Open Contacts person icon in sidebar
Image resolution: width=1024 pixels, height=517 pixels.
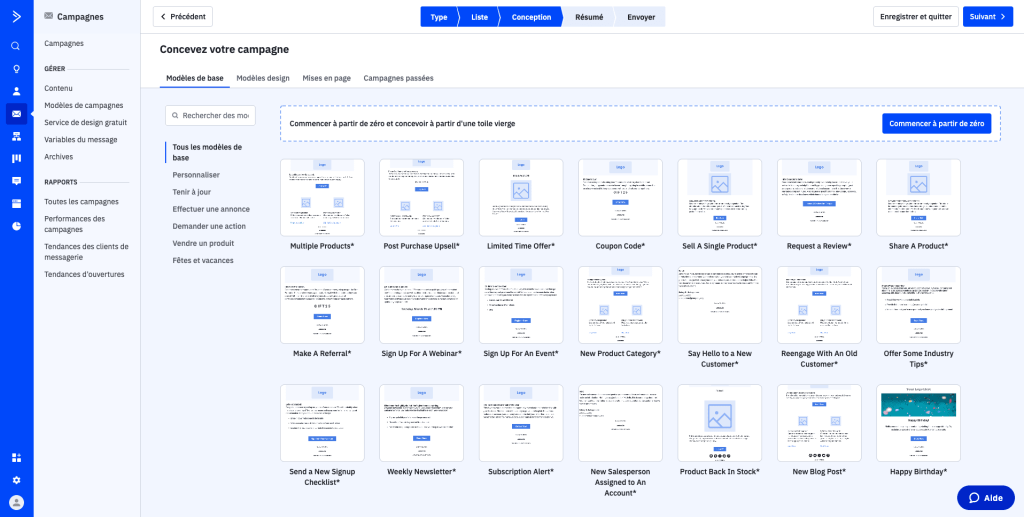(x=16, y=91)
